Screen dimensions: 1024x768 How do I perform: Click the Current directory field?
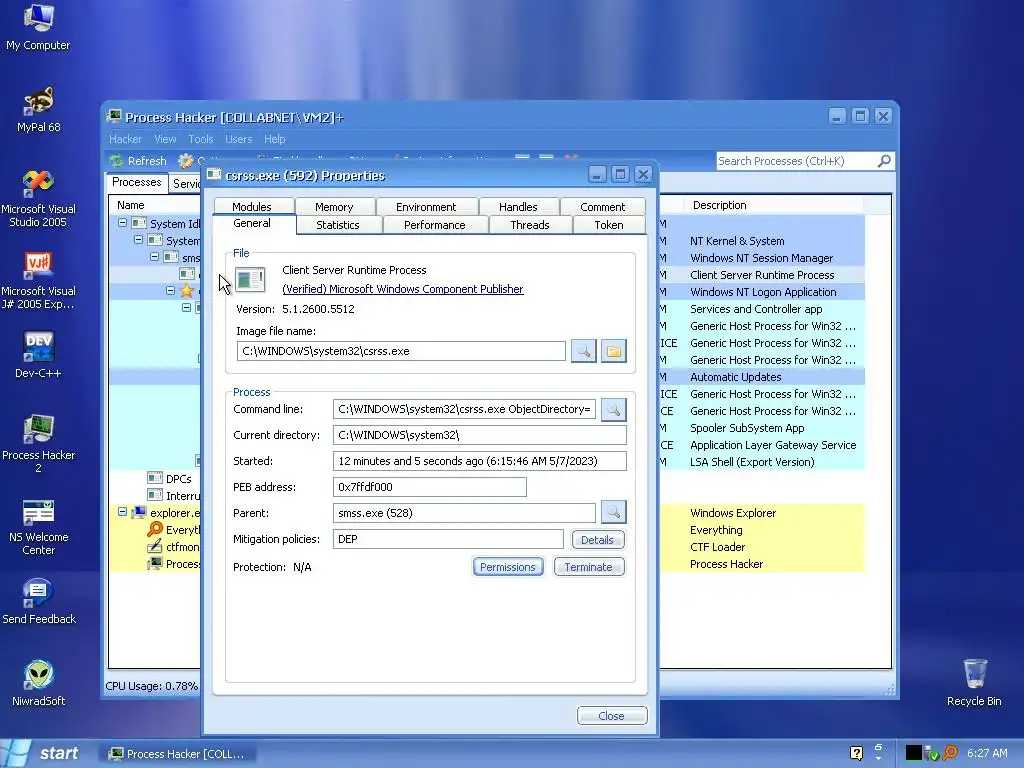[479, 435]
